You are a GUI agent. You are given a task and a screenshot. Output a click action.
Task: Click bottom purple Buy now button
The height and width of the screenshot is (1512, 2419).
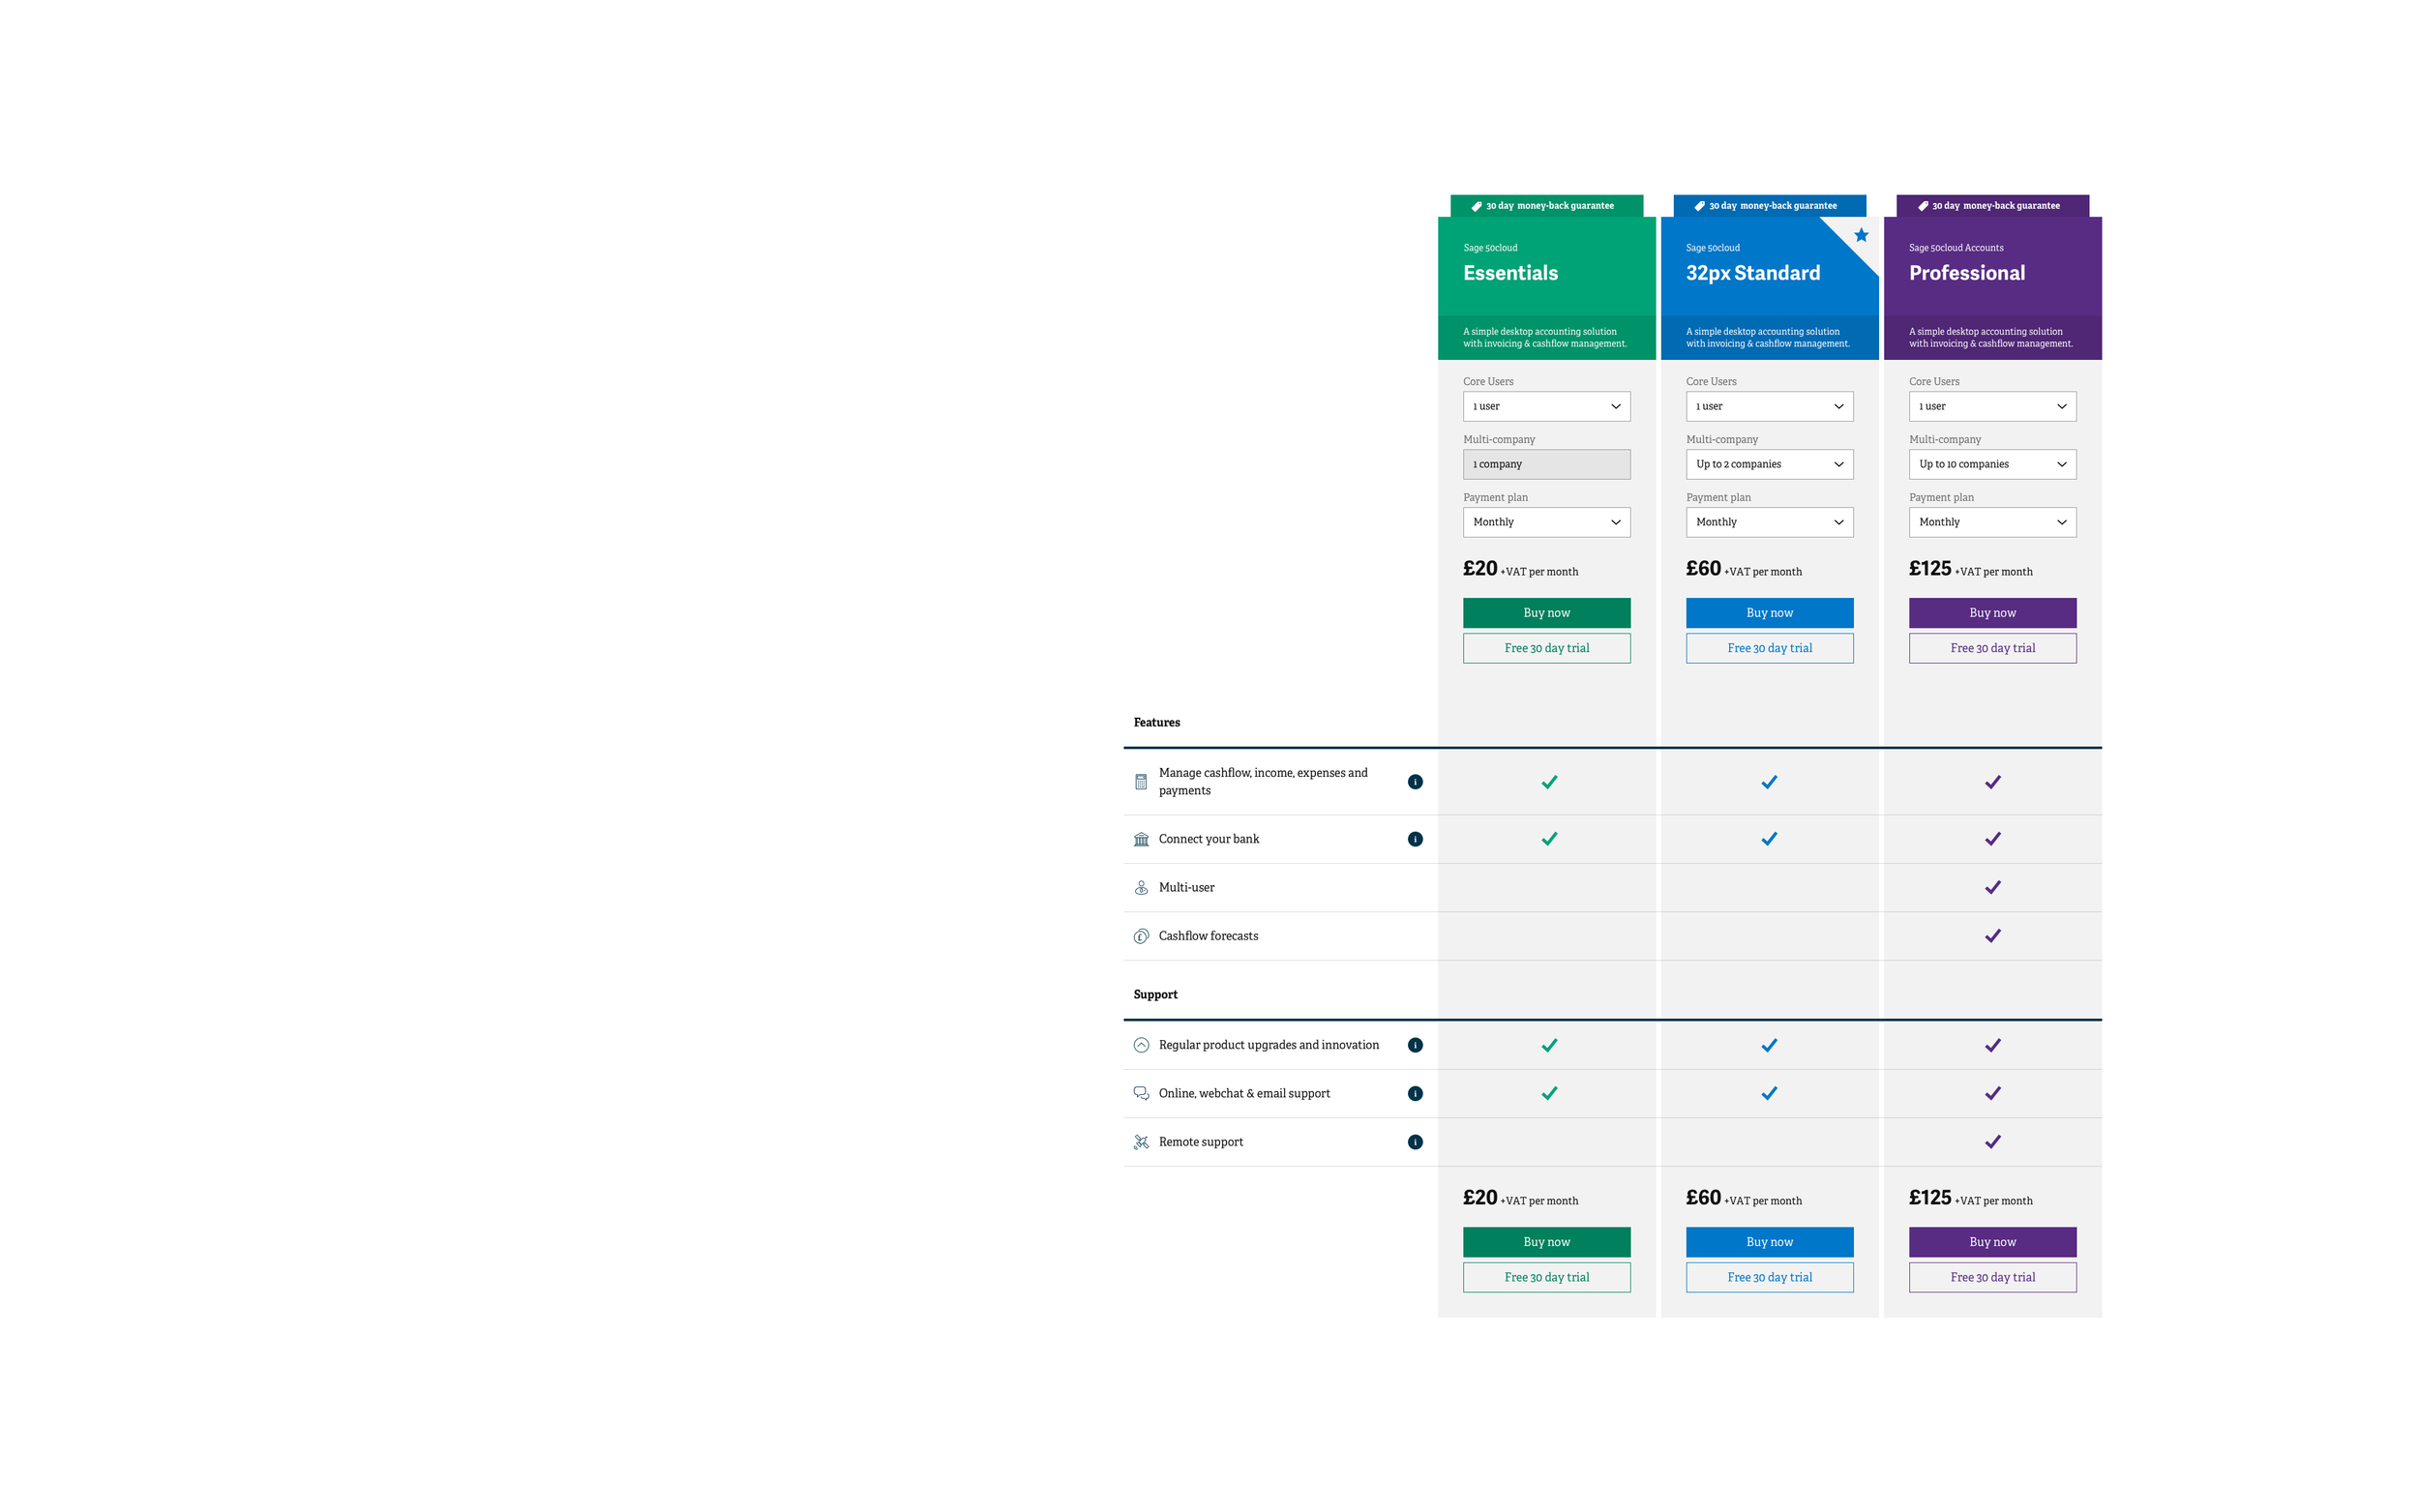[1991, 1242]
